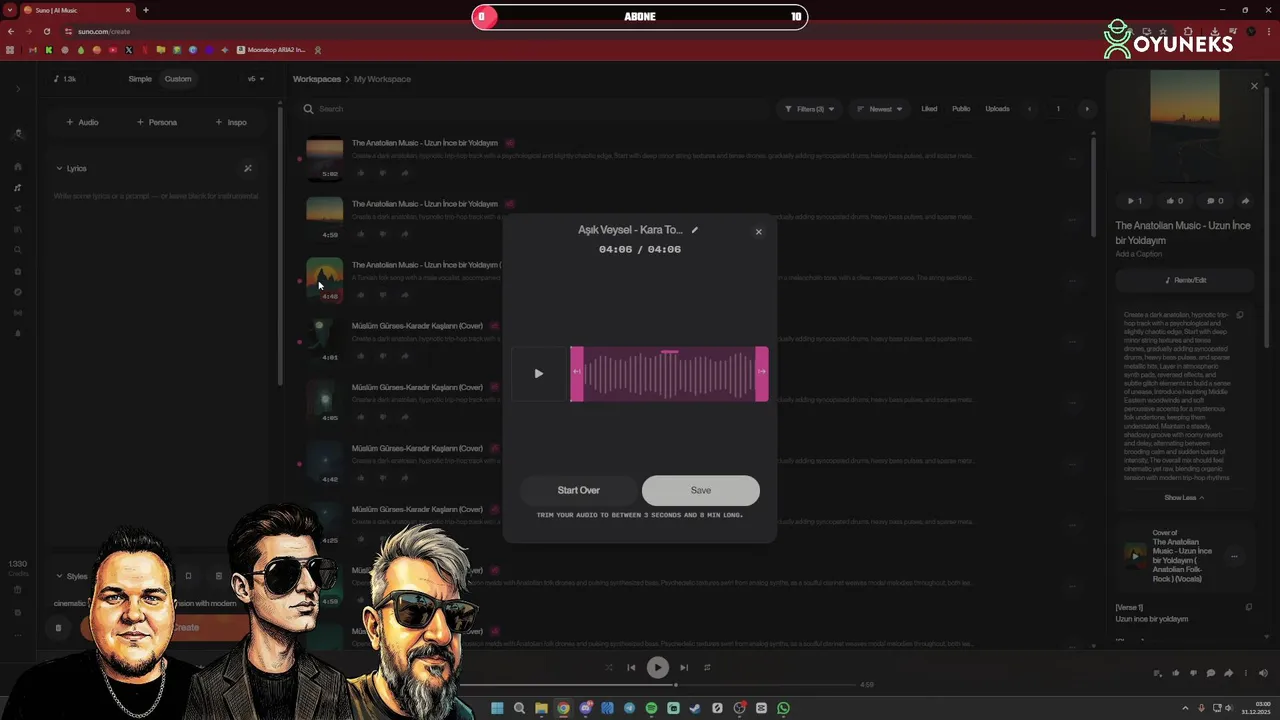Viewport: 1280px width, 720px height.
Task: Open the Workspaces breadcrumb link
Action: pos(317,79)
